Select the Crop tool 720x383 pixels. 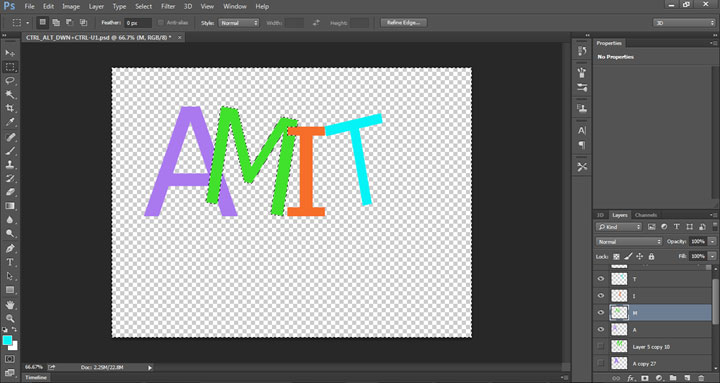click(x=10, y=108)
